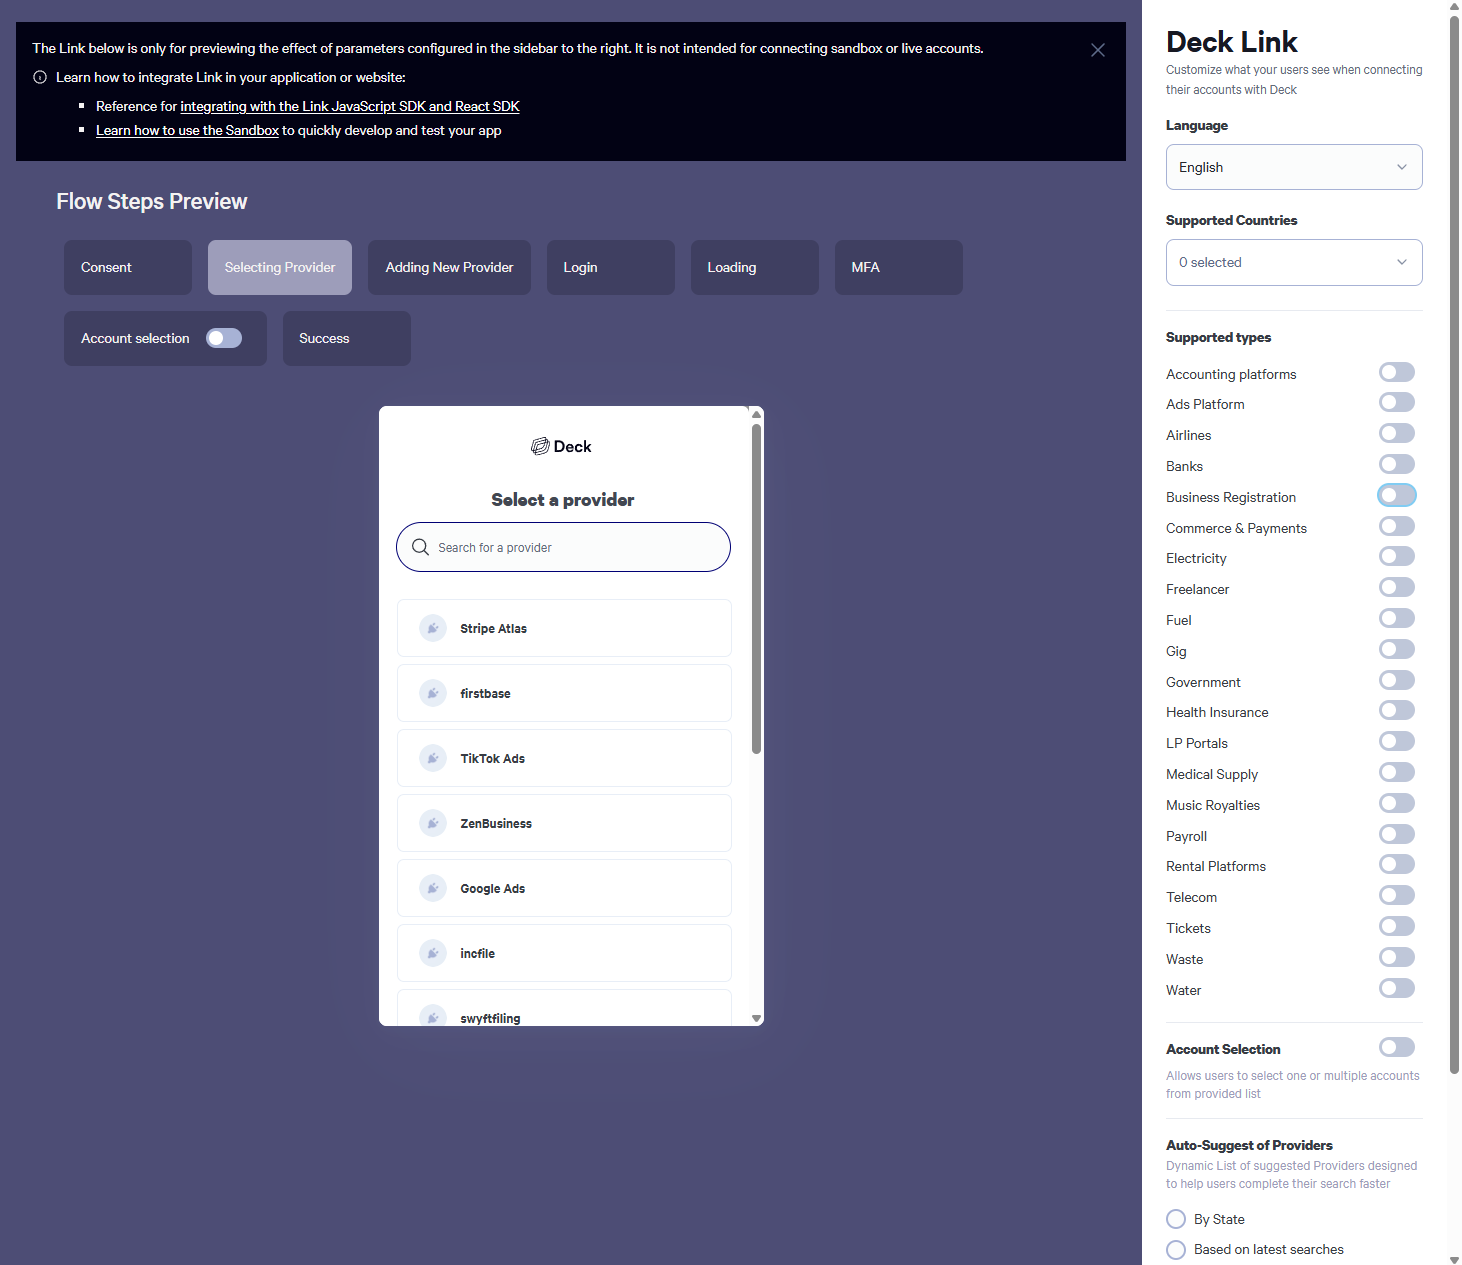Enable the Freelancer toggle

(1397, 587)
